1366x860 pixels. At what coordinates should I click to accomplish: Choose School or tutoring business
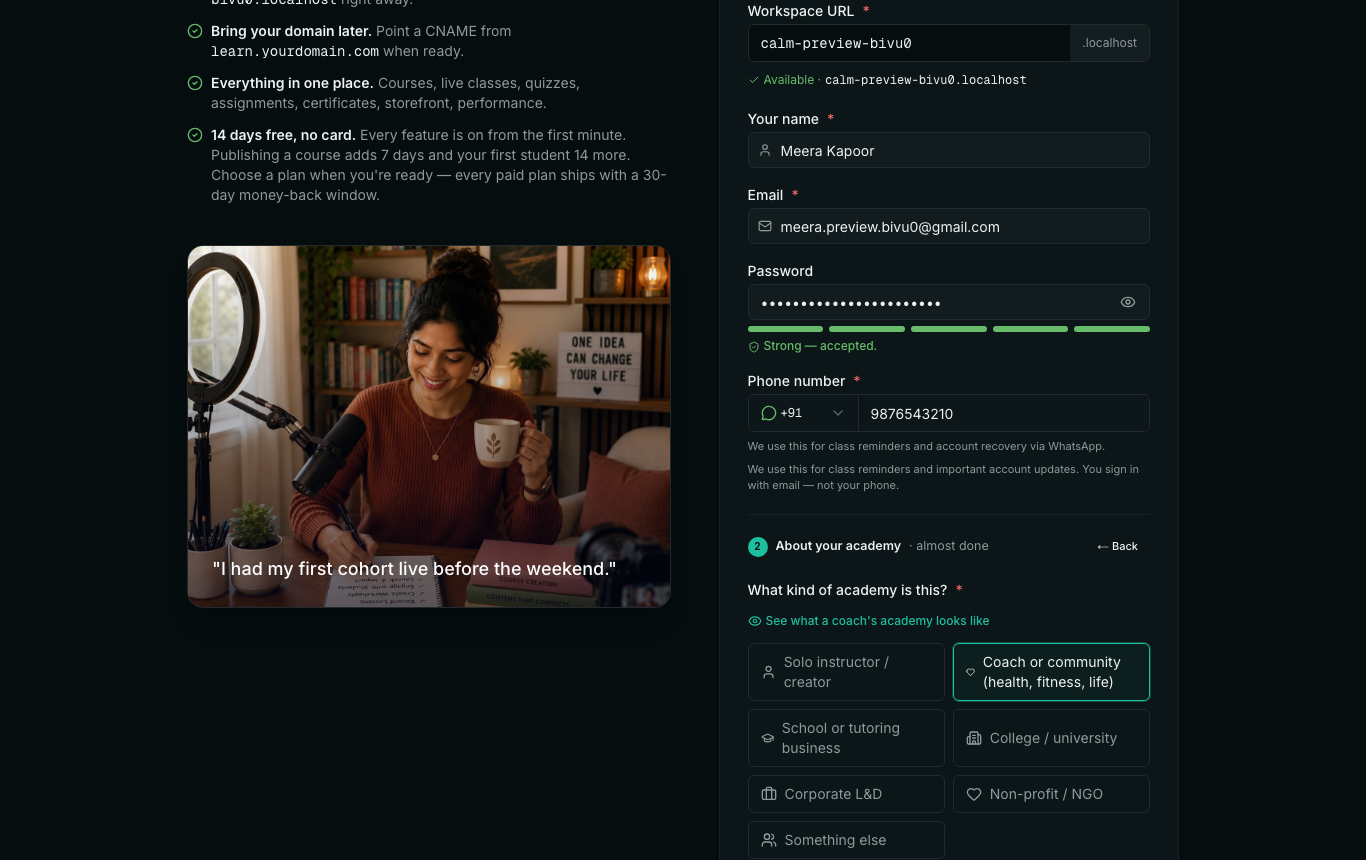pyautogui.click(x=846, y=738)
